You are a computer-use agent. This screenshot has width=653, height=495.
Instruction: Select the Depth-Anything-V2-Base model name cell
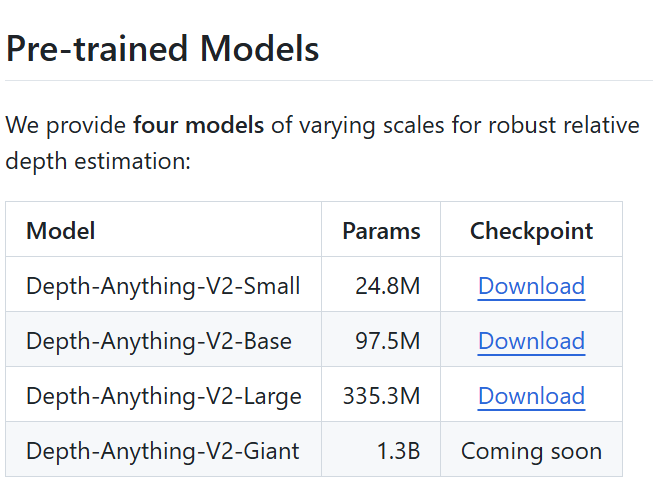159,341
